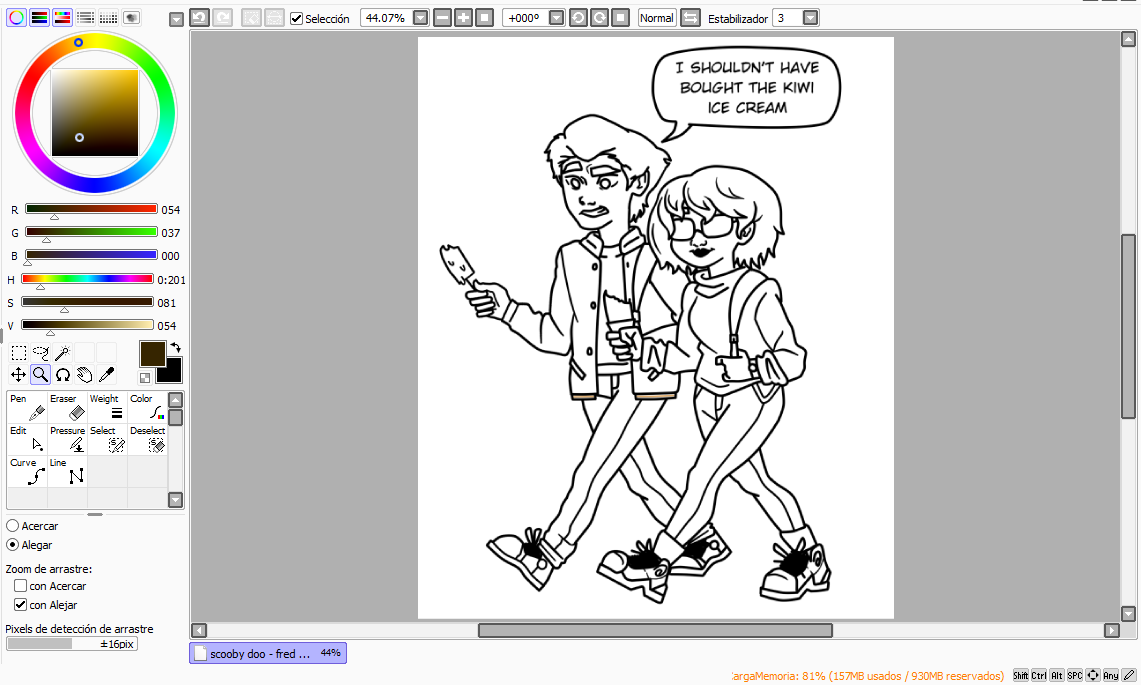Select the Color linework tool

pyautogui.click(x=147, y=408)
